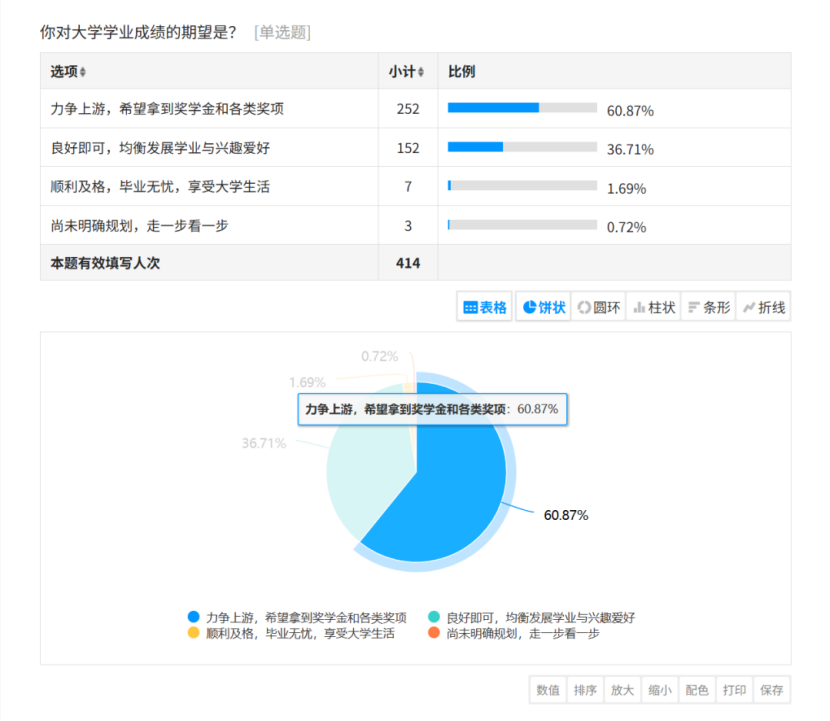Switch to 折线 line chart view
The width and height of the screenshot is (830, 721).
pos(763,308)
